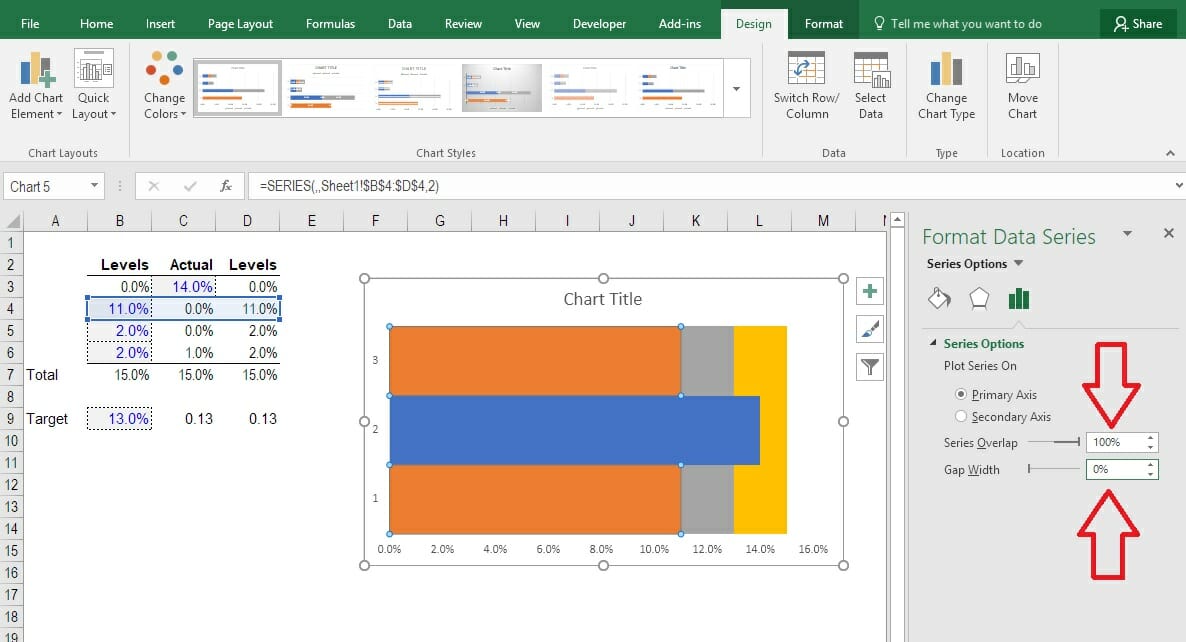Open the Effects pentagon icon tab
The image size is (1186, 642).
click(x=978, y=298)
